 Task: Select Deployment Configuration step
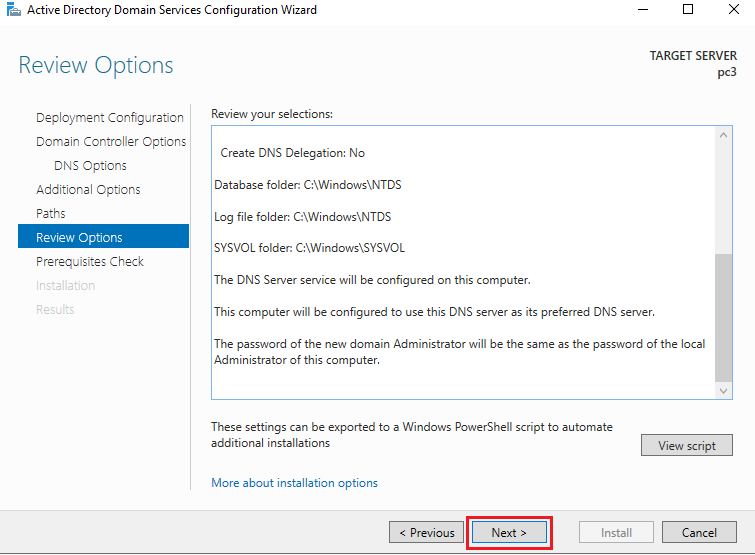[x=110, y=118]
